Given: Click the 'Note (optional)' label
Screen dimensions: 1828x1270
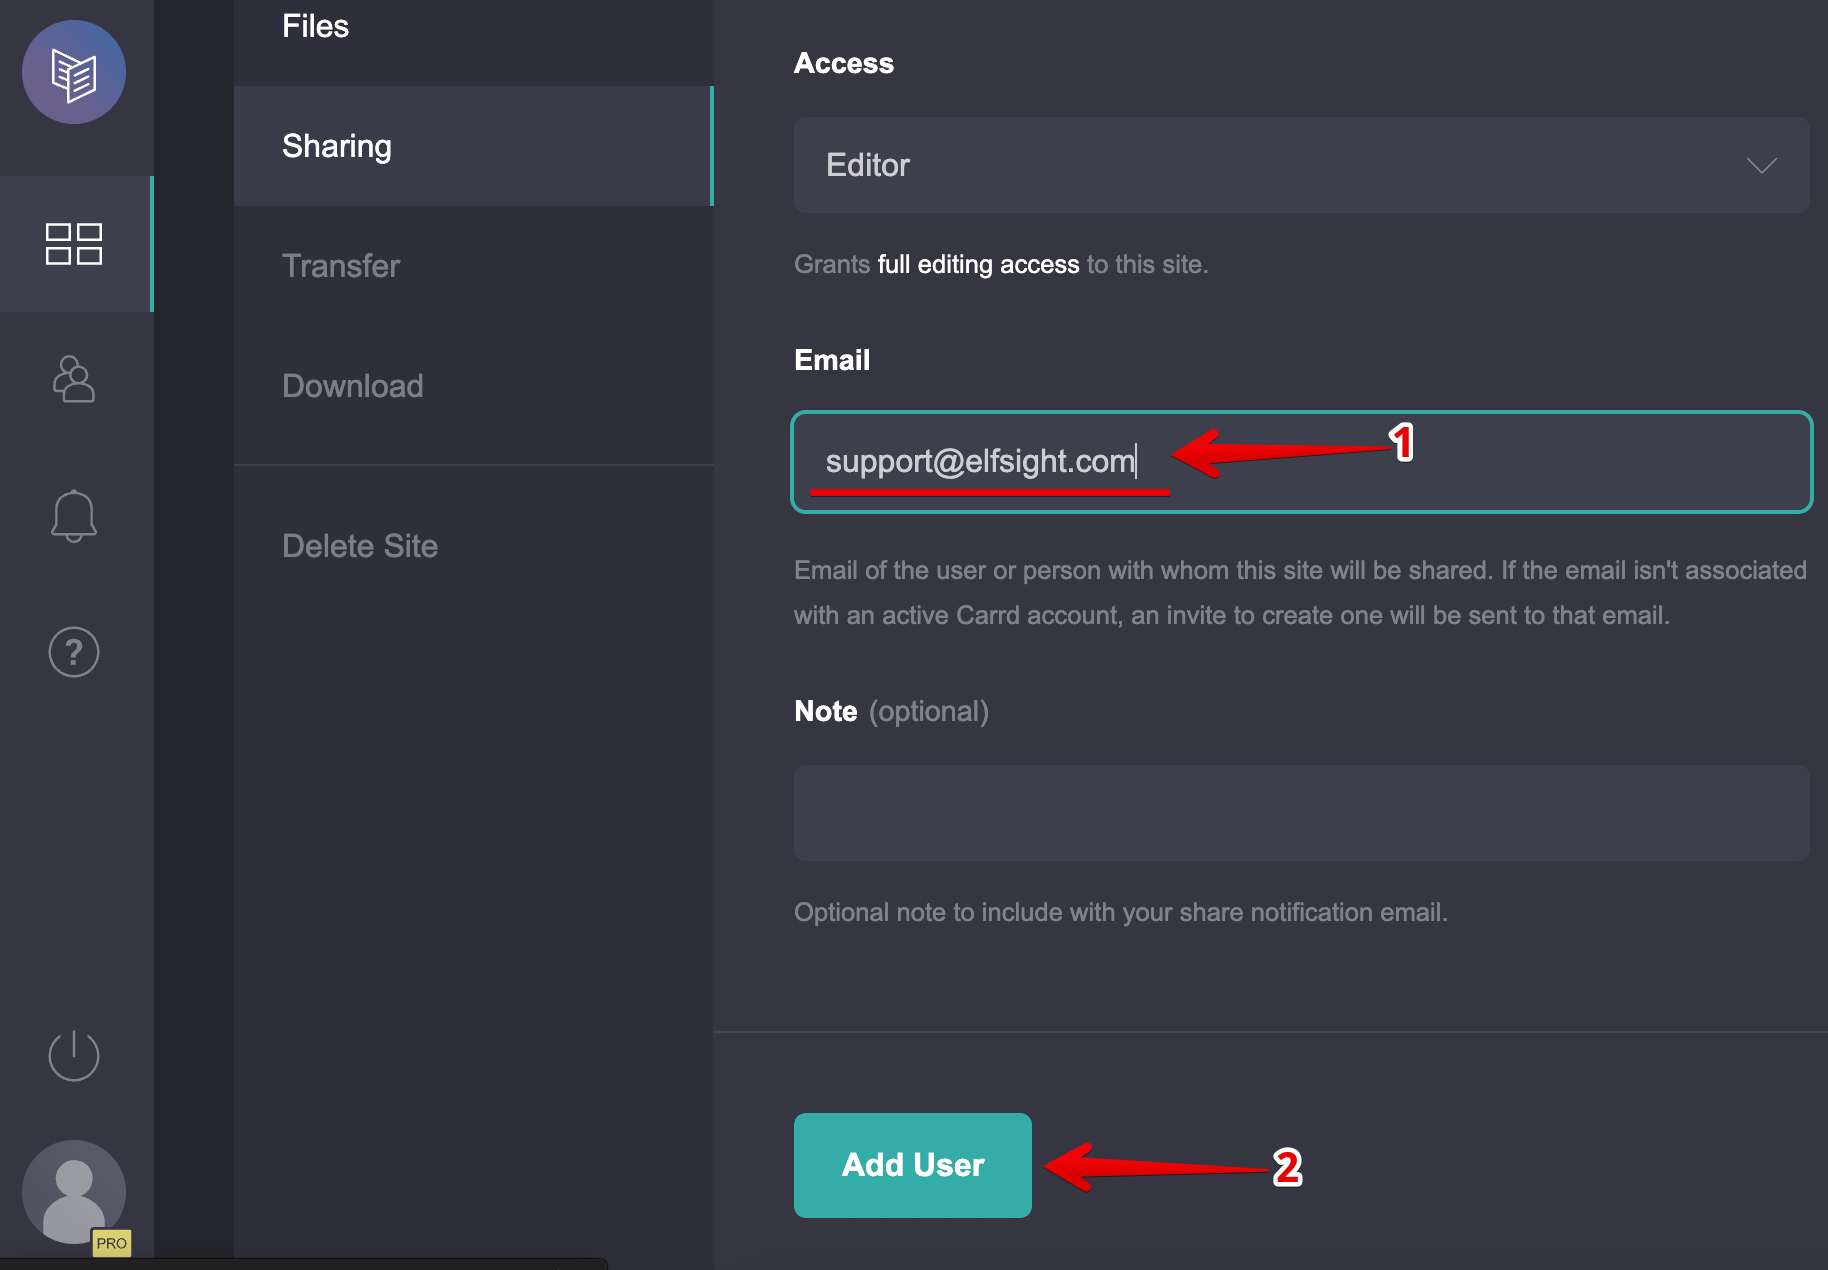Looking at the screenshot, I should [892, 711].
